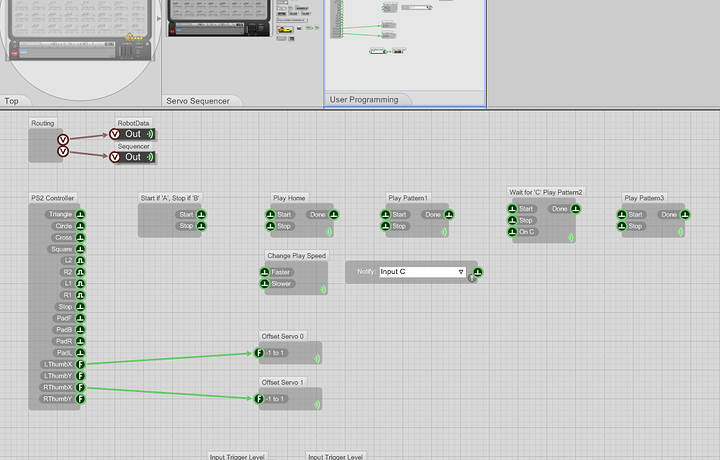Click the Sequencer Out V pin
The height and width of the screenshot is (460, 720).
115,157
